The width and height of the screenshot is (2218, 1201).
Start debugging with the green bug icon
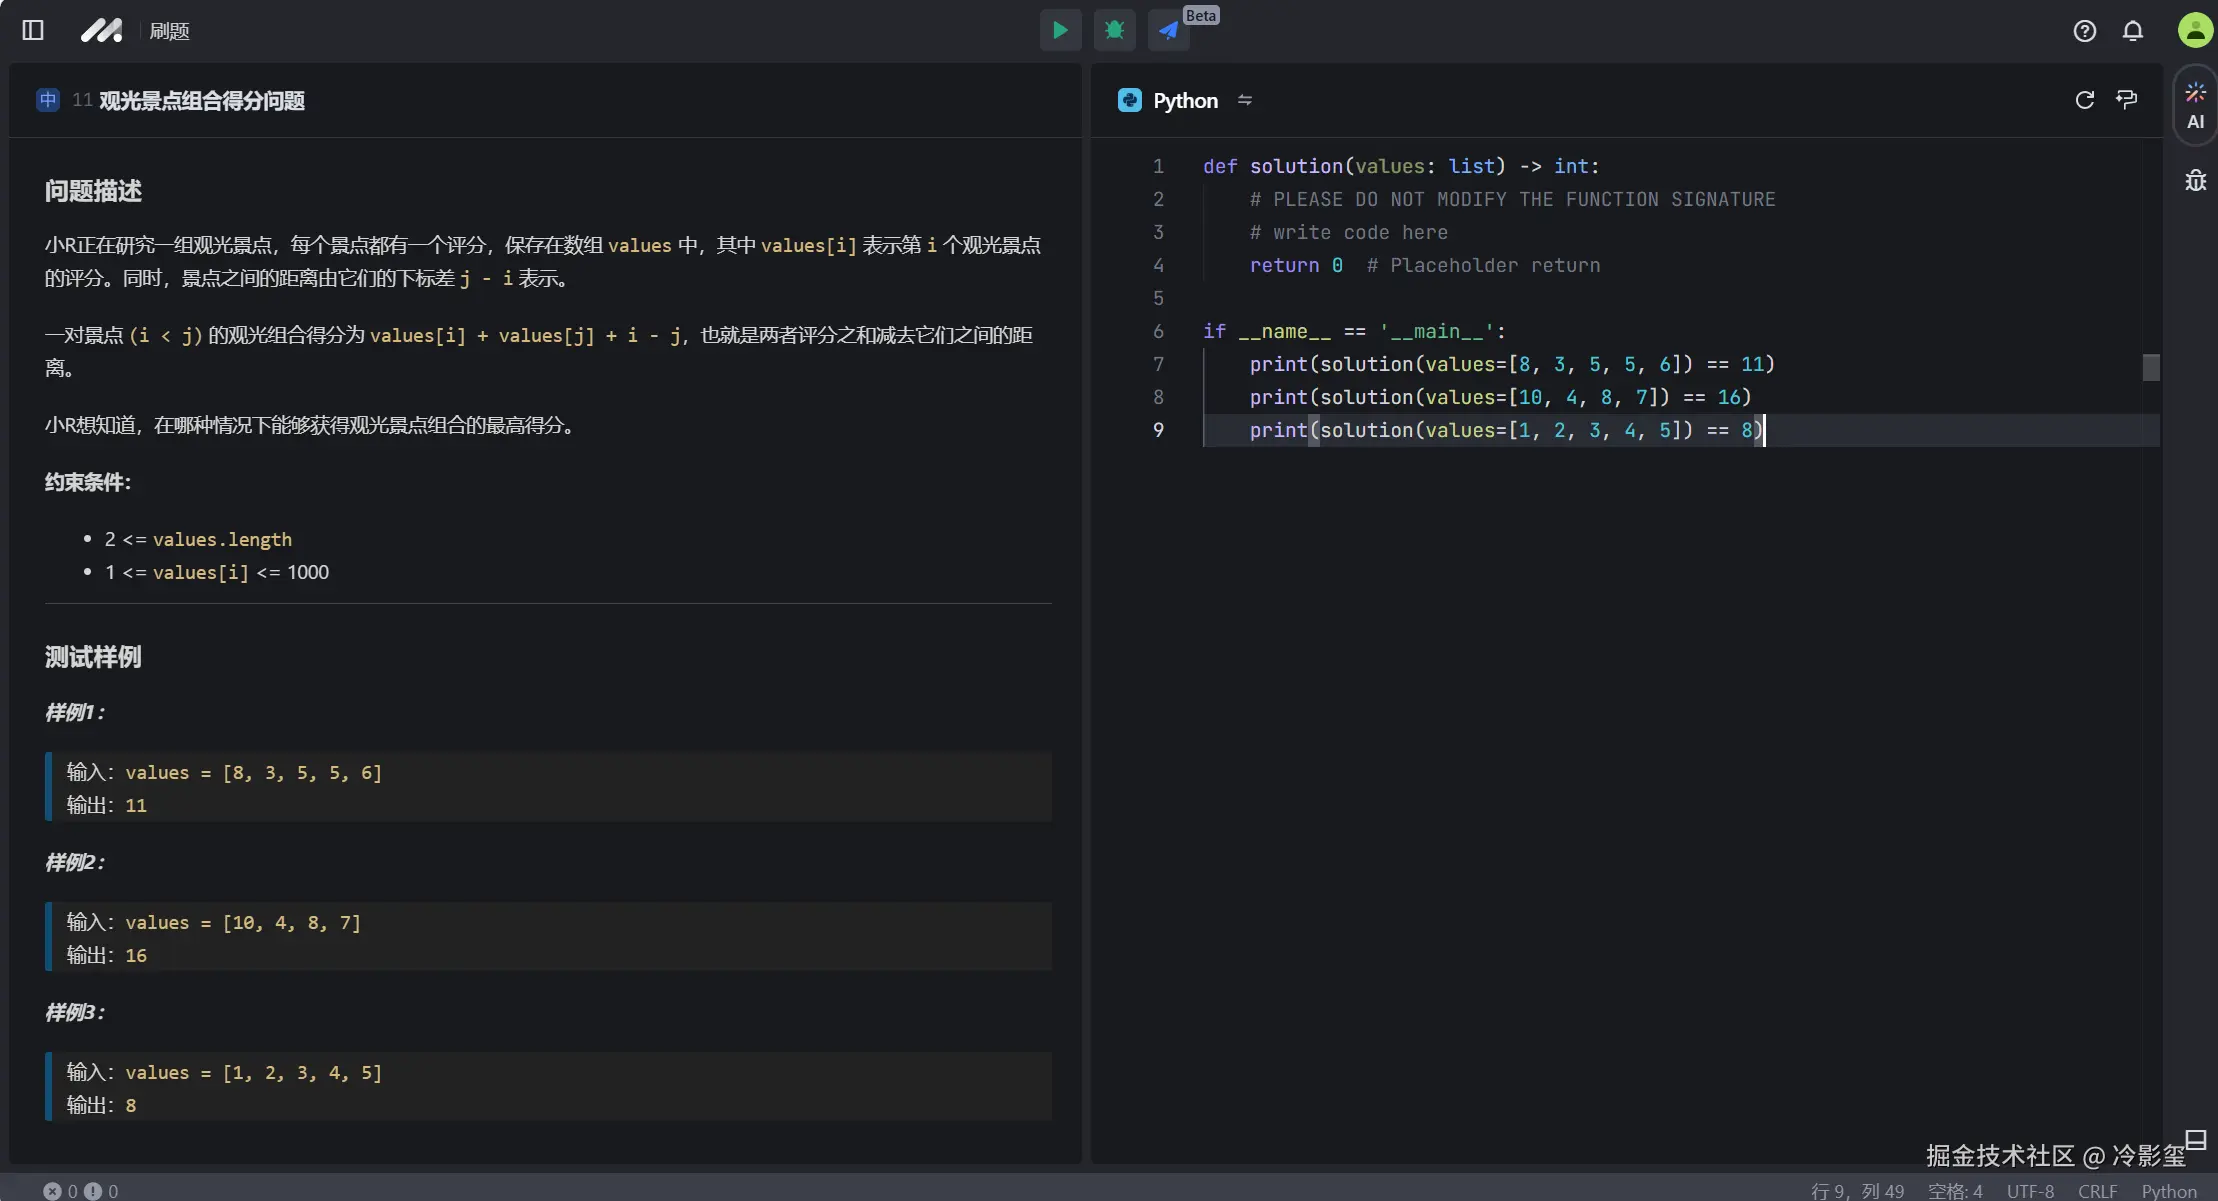[1114, 31]
